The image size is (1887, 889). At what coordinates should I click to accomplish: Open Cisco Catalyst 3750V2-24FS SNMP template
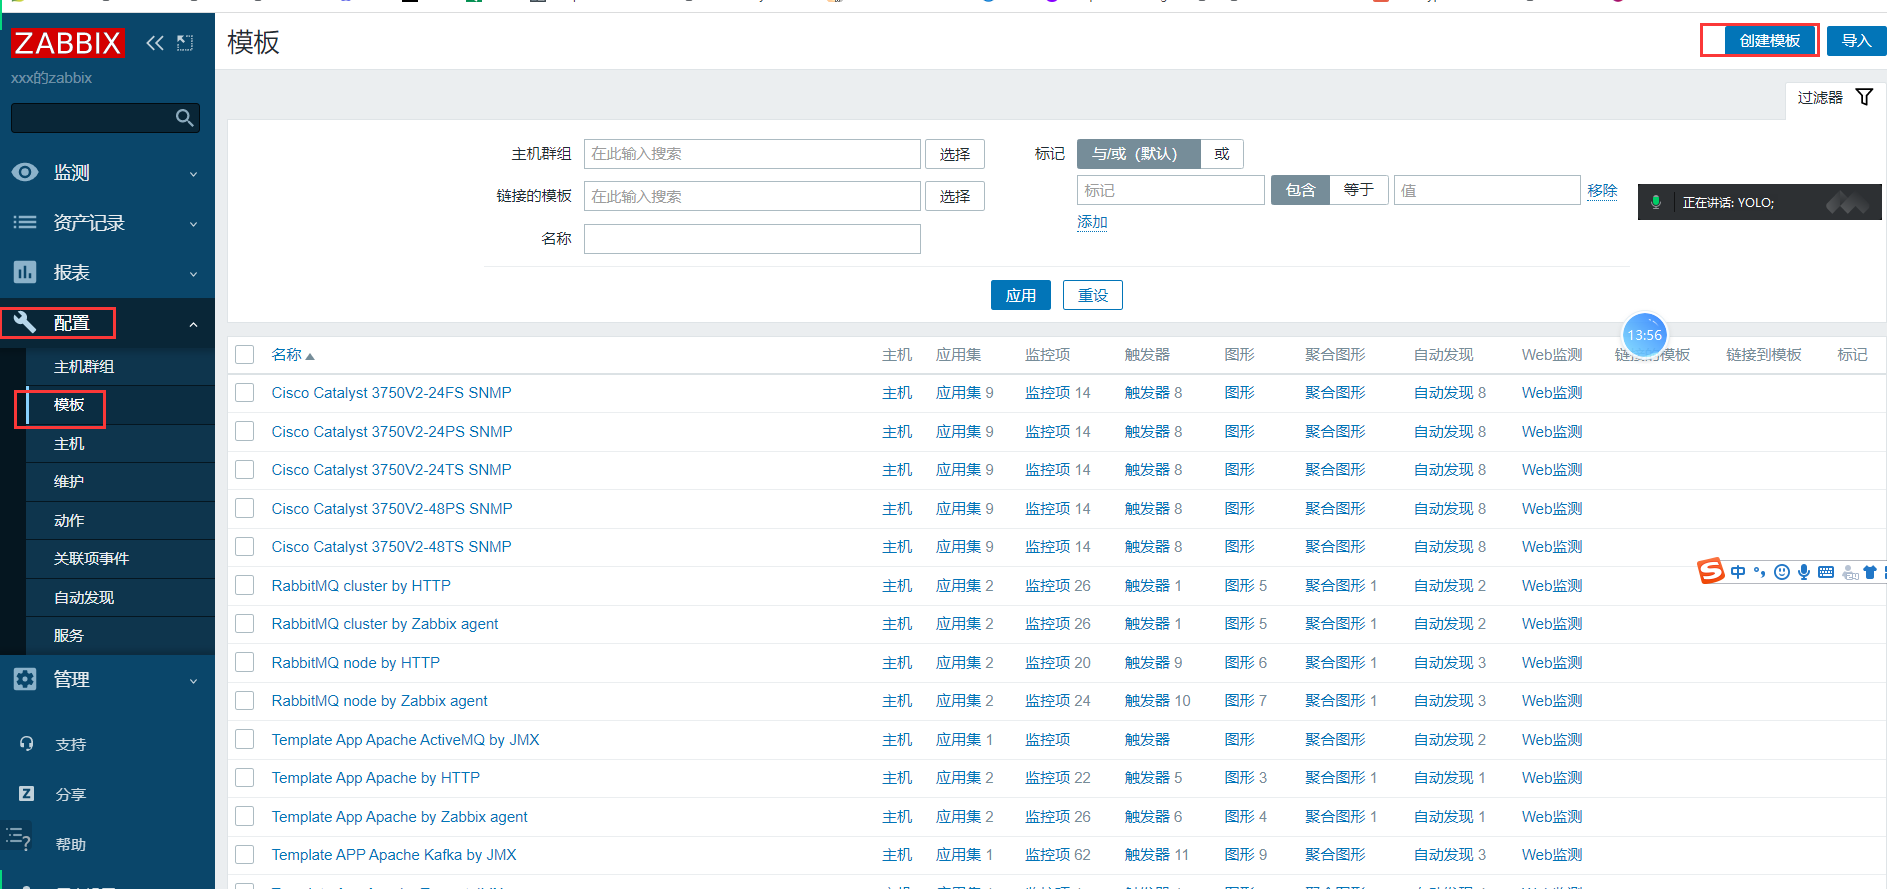pyautogui.click(x=391, y=393)
